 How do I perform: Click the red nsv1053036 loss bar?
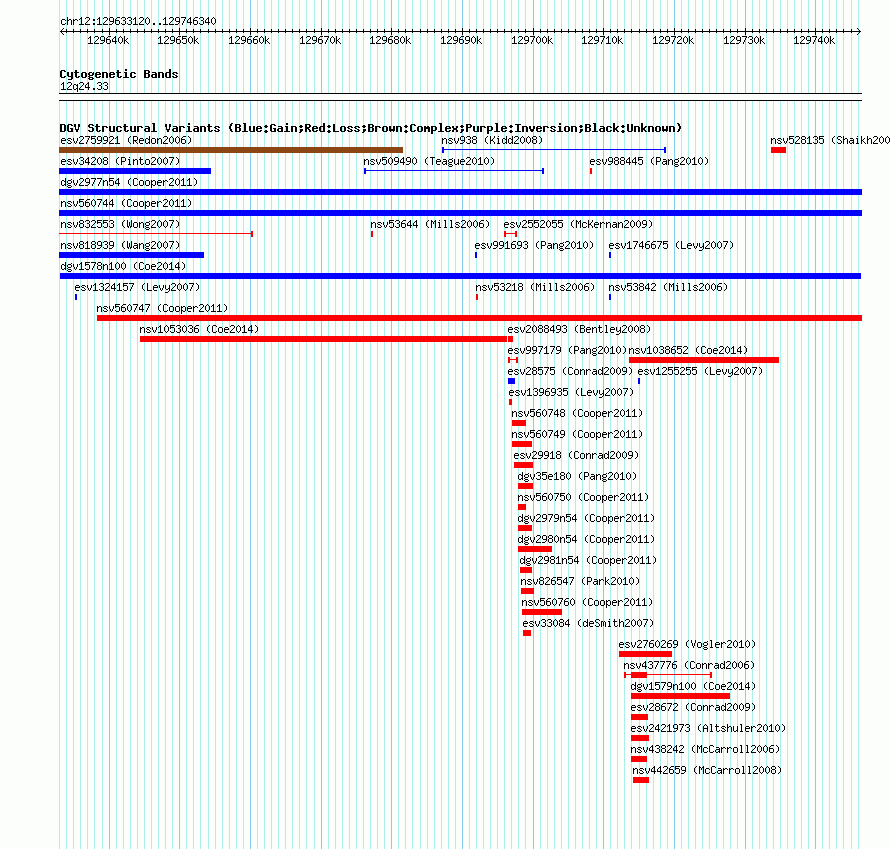tap(324, 339)
